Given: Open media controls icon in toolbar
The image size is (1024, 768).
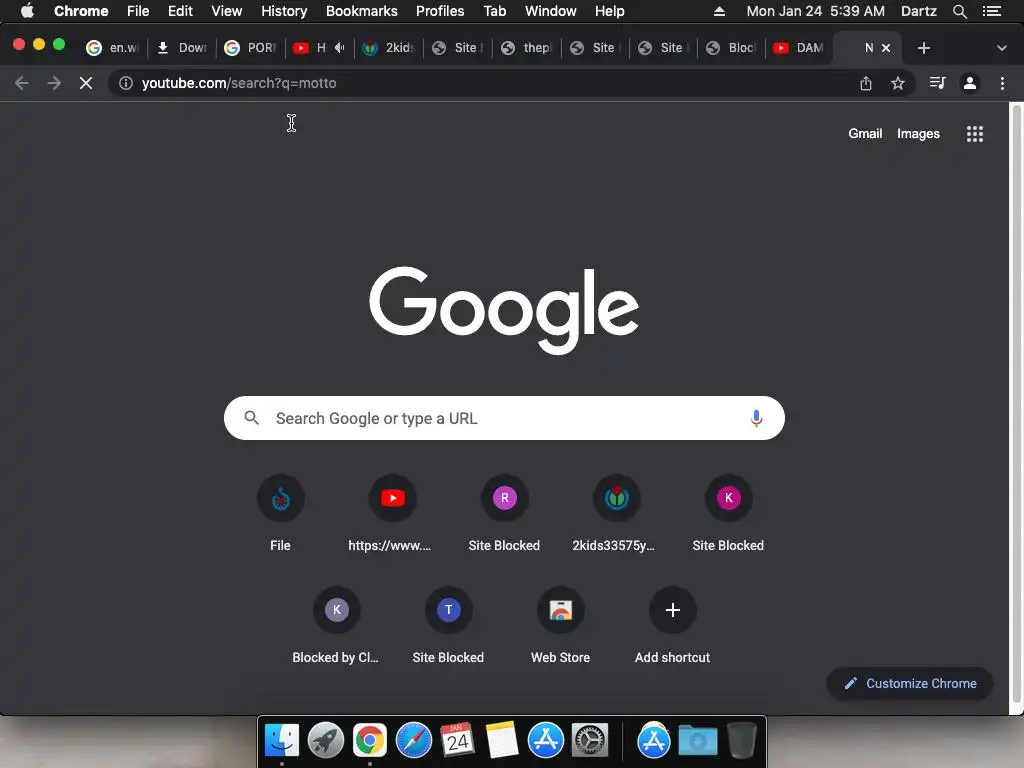Looking at the screenshot, I should pyautogui.click(x=937, y=83).
